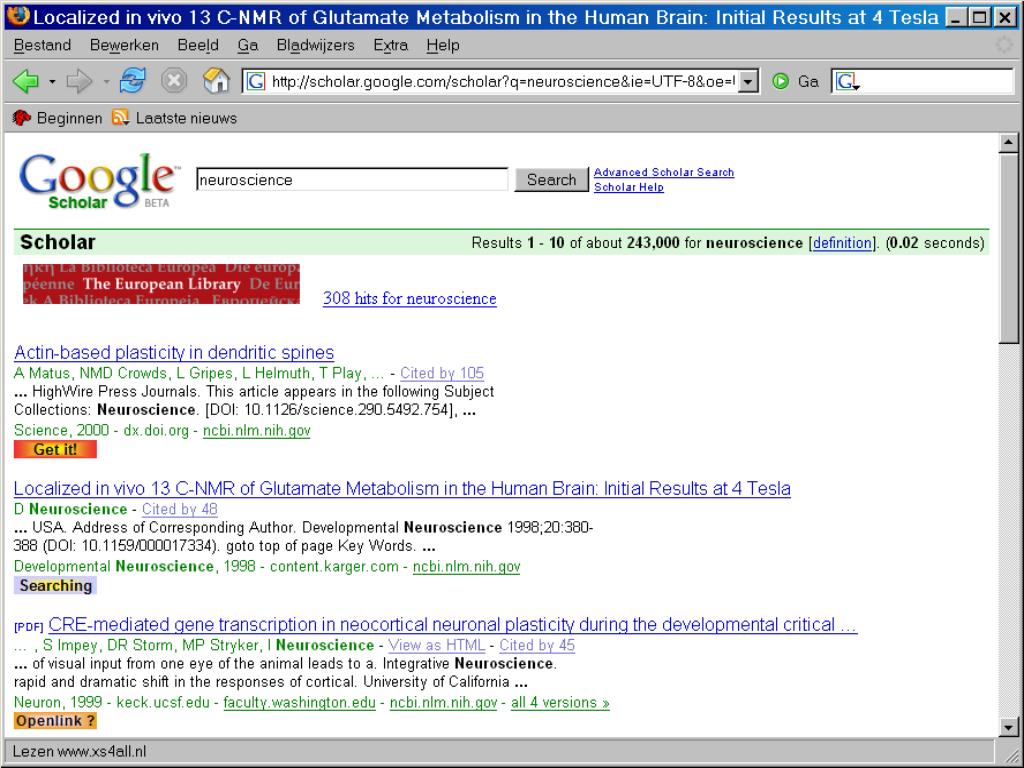Click the Beginnen bookmark

(57, 118)
